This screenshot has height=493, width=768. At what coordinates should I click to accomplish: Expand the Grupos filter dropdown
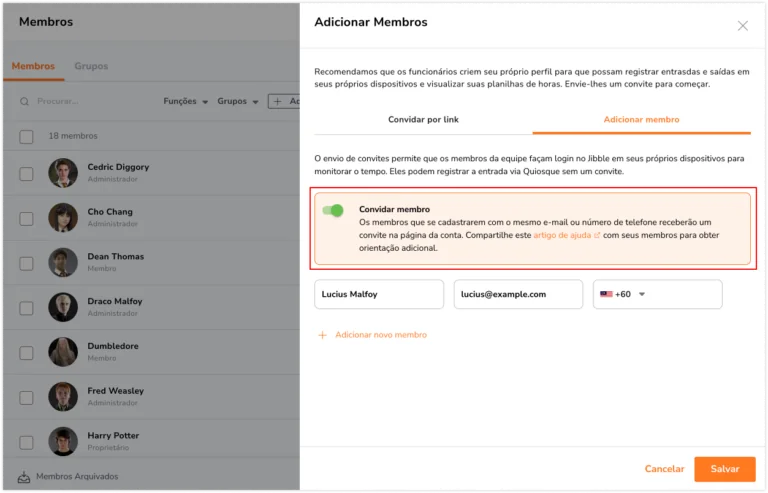(238, 101)
